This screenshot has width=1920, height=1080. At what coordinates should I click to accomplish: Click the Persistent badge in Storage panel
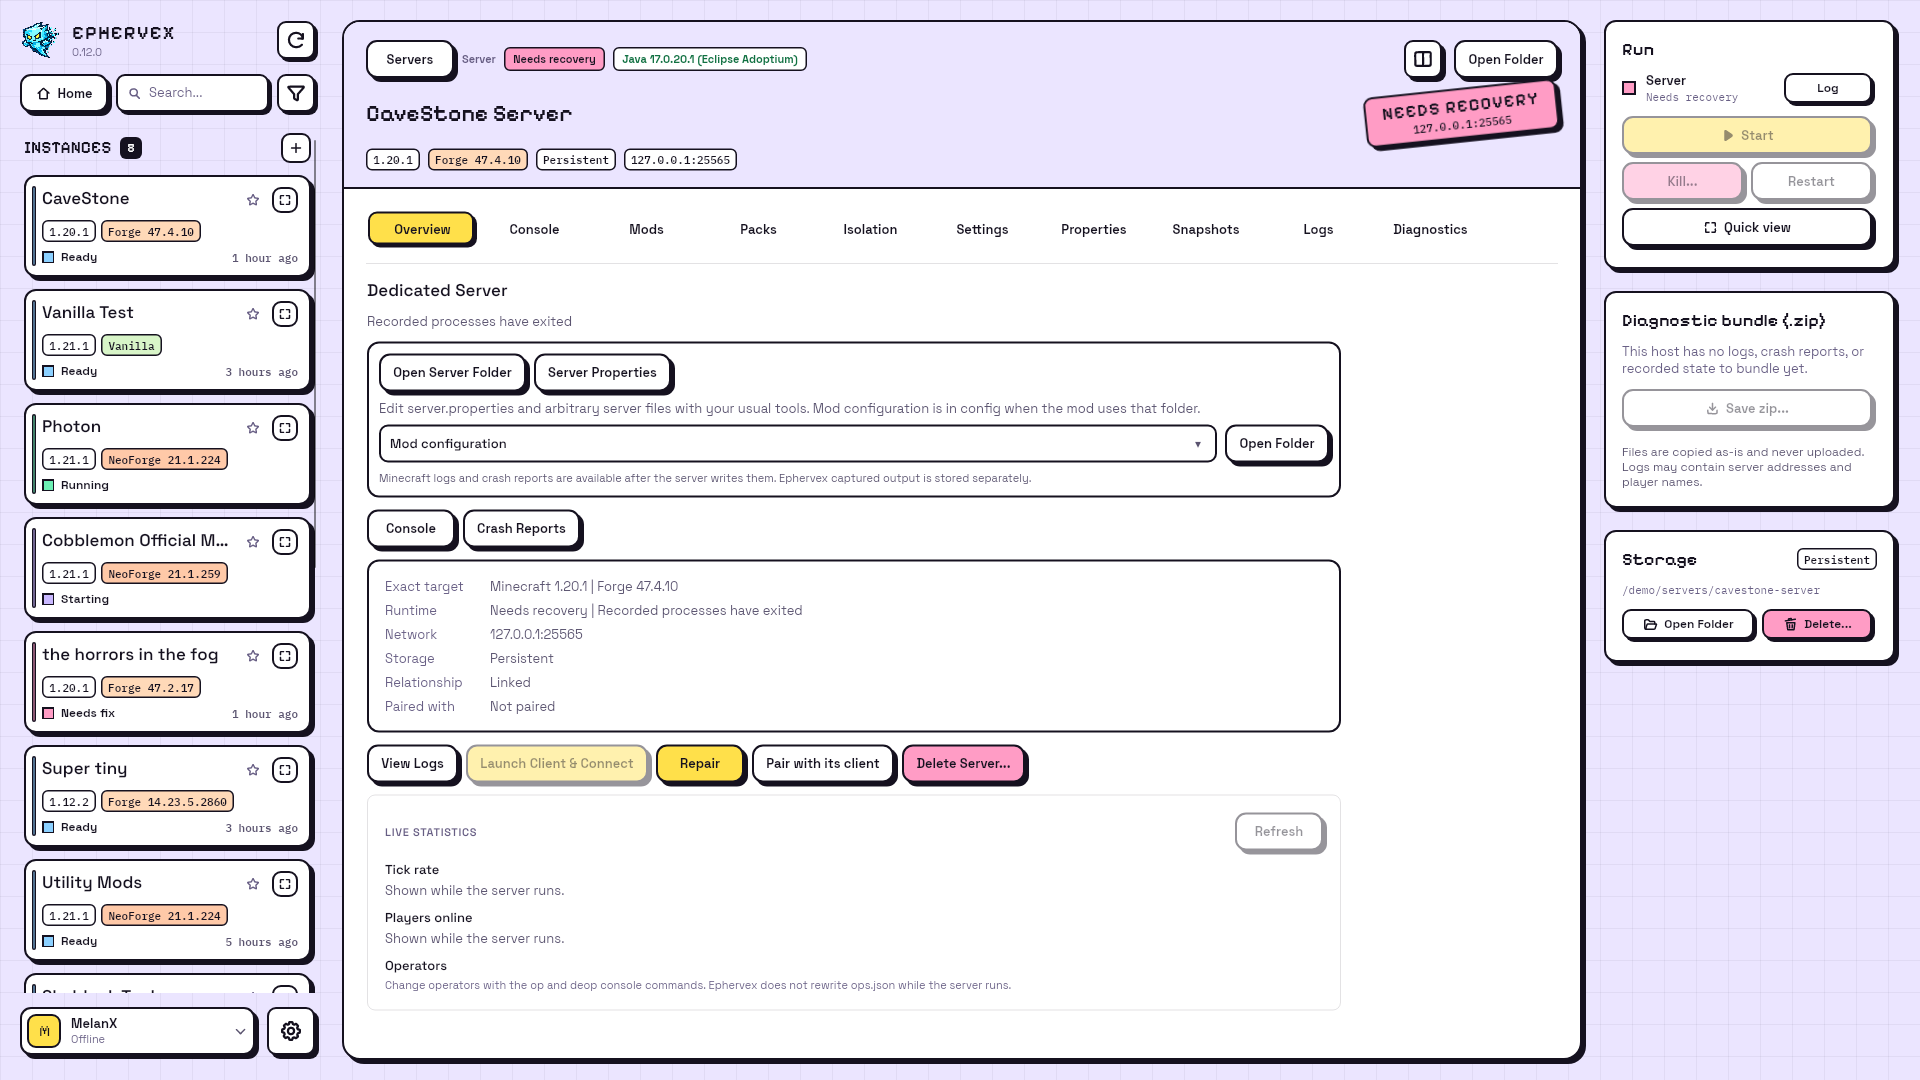(1836, 560)
